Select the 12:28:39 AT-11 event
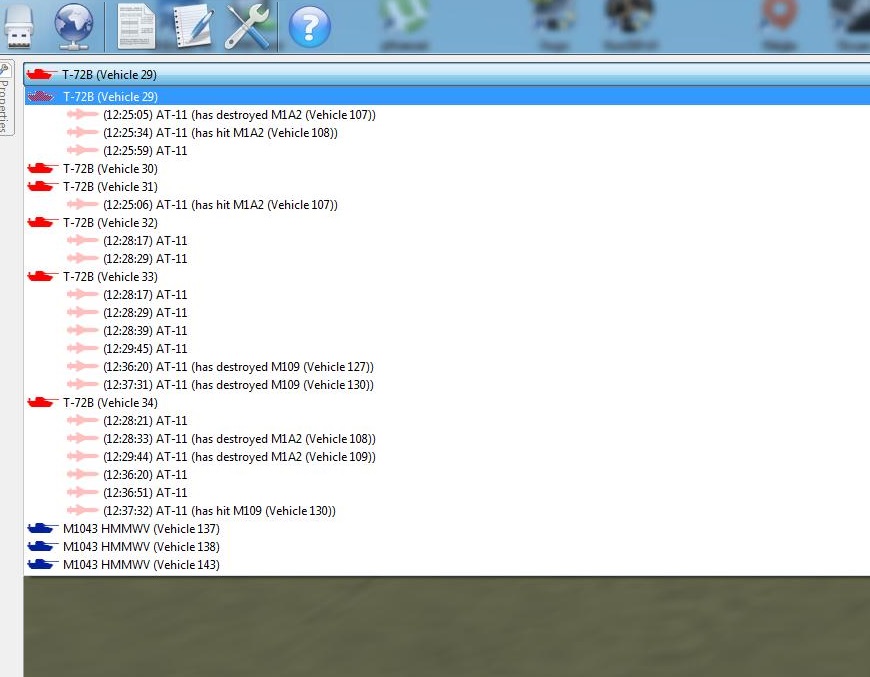The width and height of the screenshot is (870, 677). 145,331
